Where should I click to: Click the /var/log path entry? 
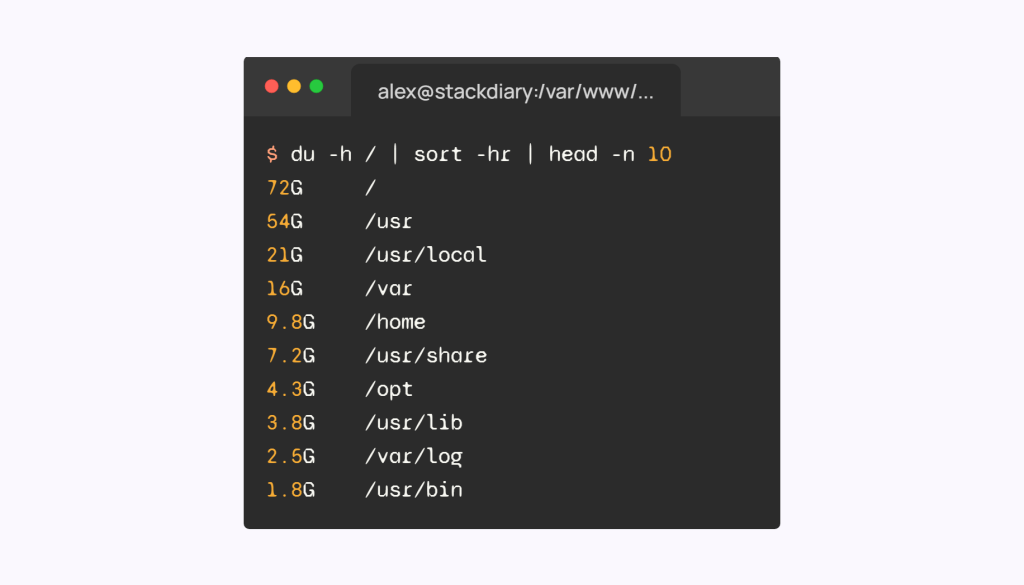point(414,457)
